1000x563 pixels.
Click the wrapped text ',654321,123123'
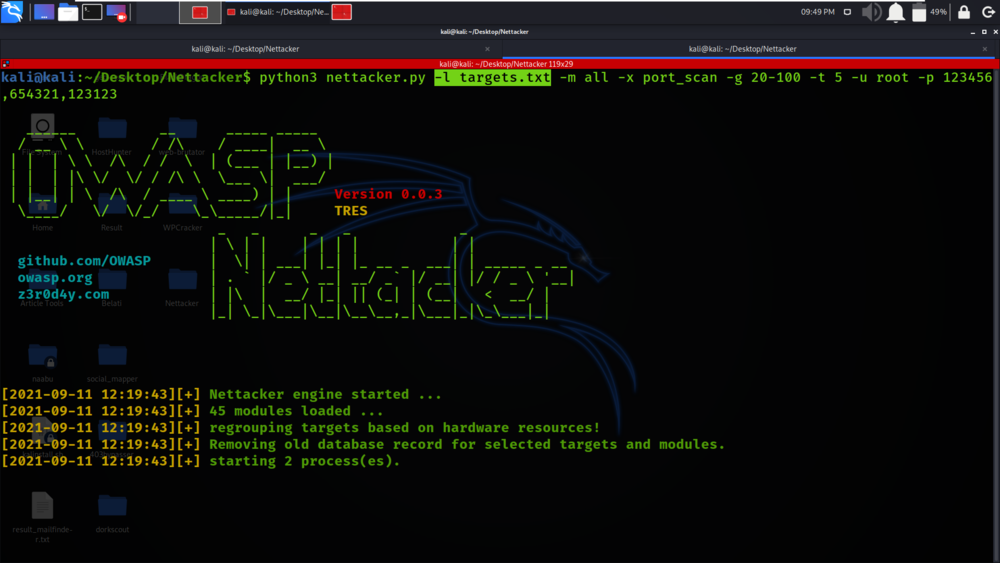pos(59,94)
